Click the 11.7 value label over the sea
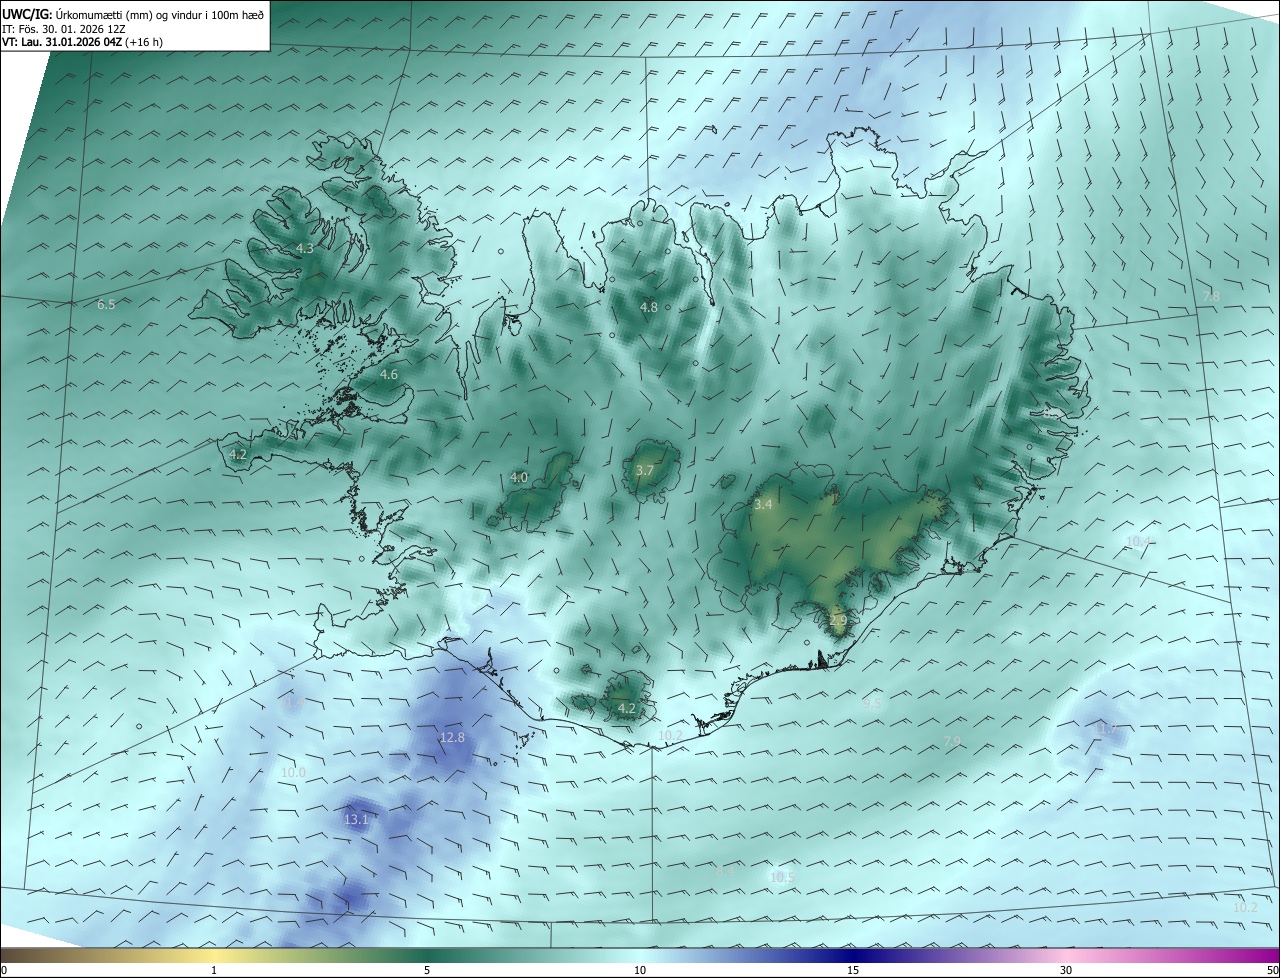 click(1106, 729)
